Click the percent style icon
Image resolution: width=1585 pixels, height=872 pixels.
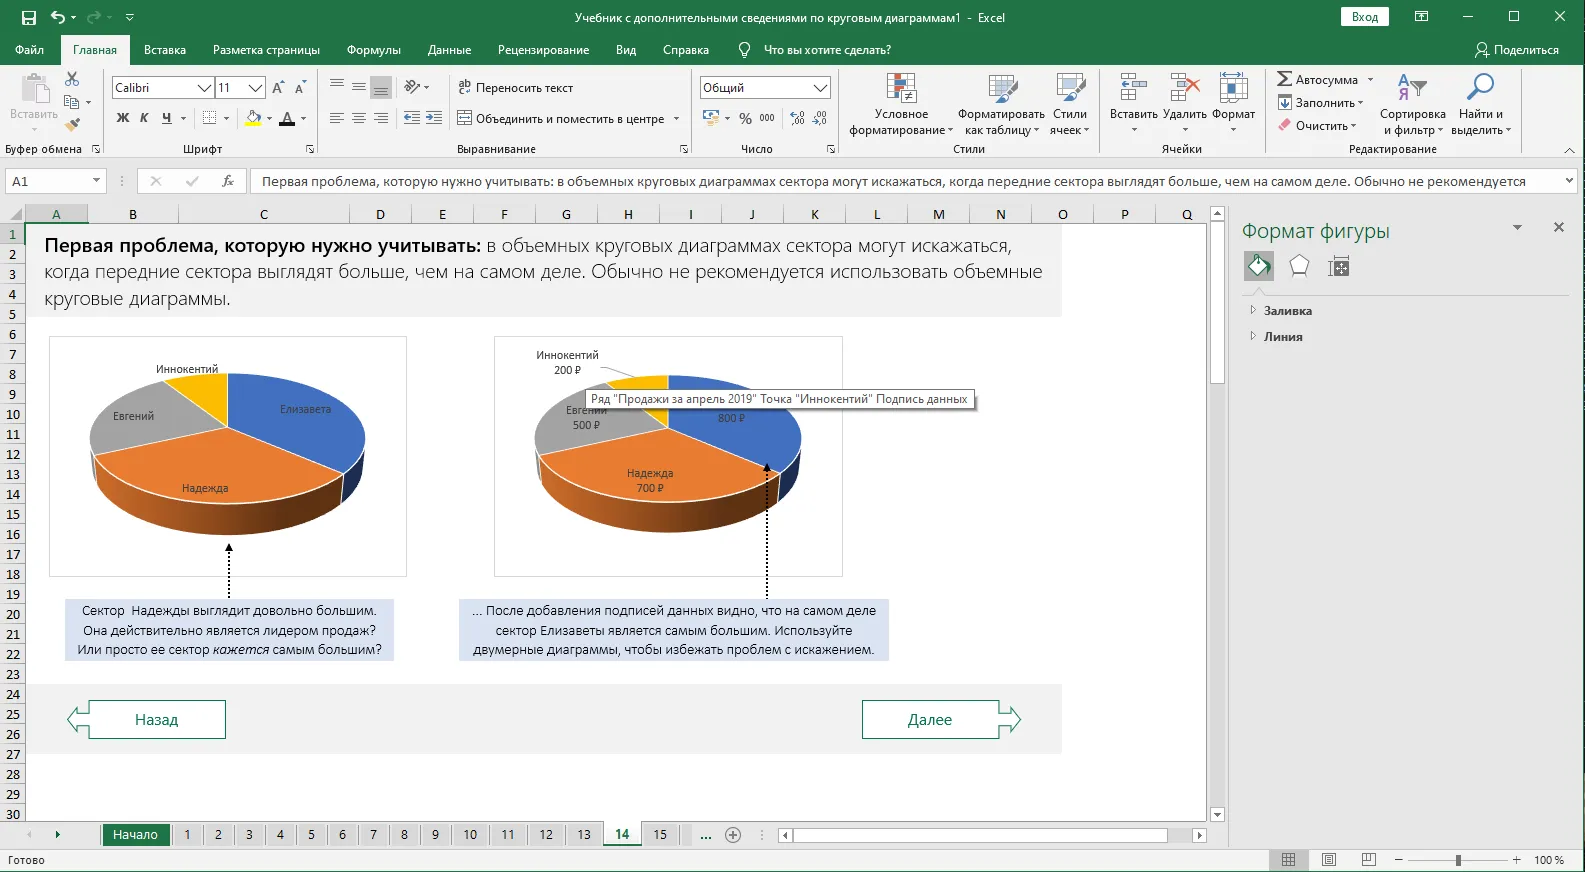click(745, 118)
